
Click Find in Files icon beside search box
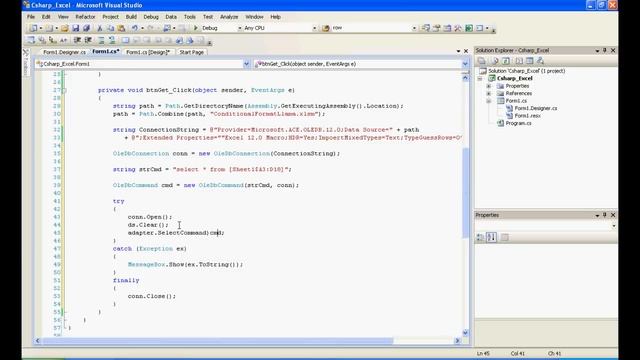(x=326, y=28)
